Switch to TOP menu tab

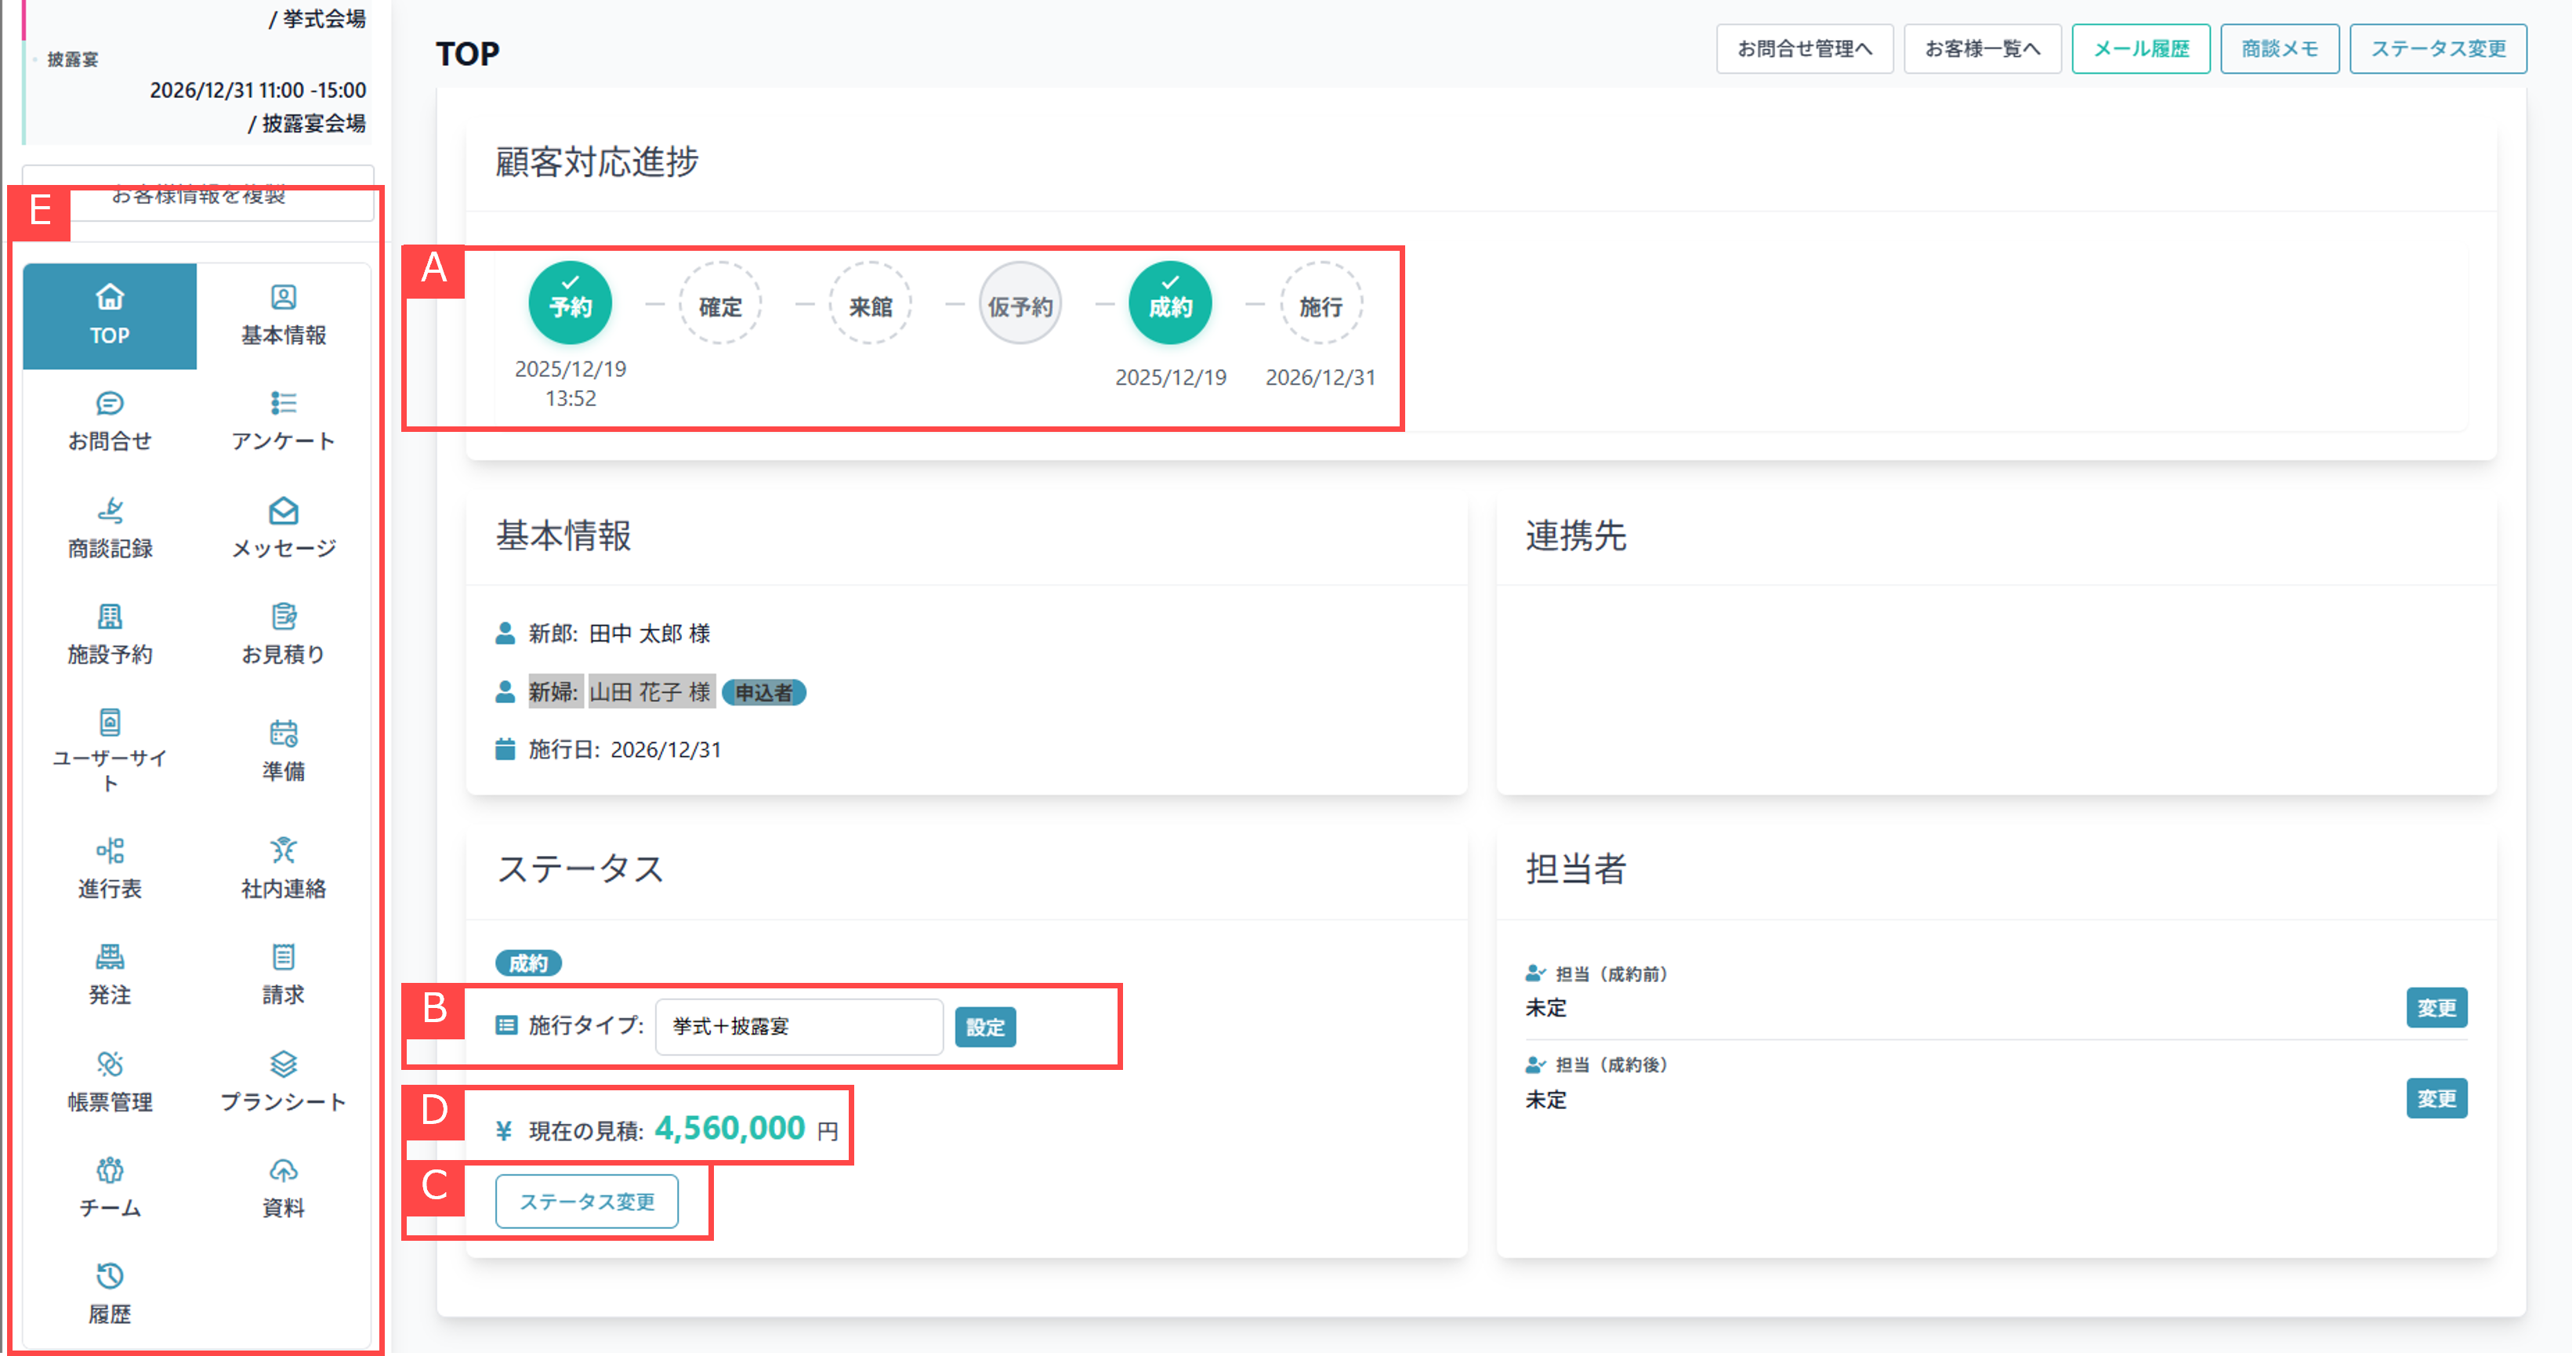[x=110, y=315]
